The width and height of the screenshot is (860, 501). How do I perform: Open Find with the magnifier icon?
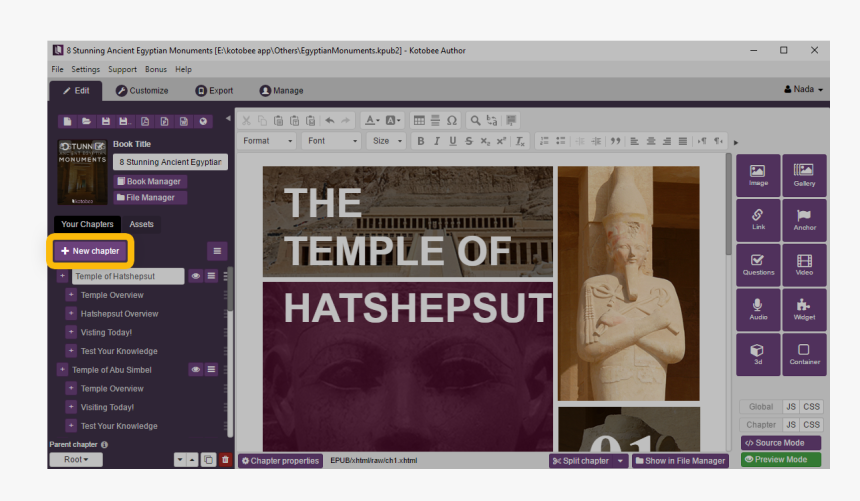(476, 120)
